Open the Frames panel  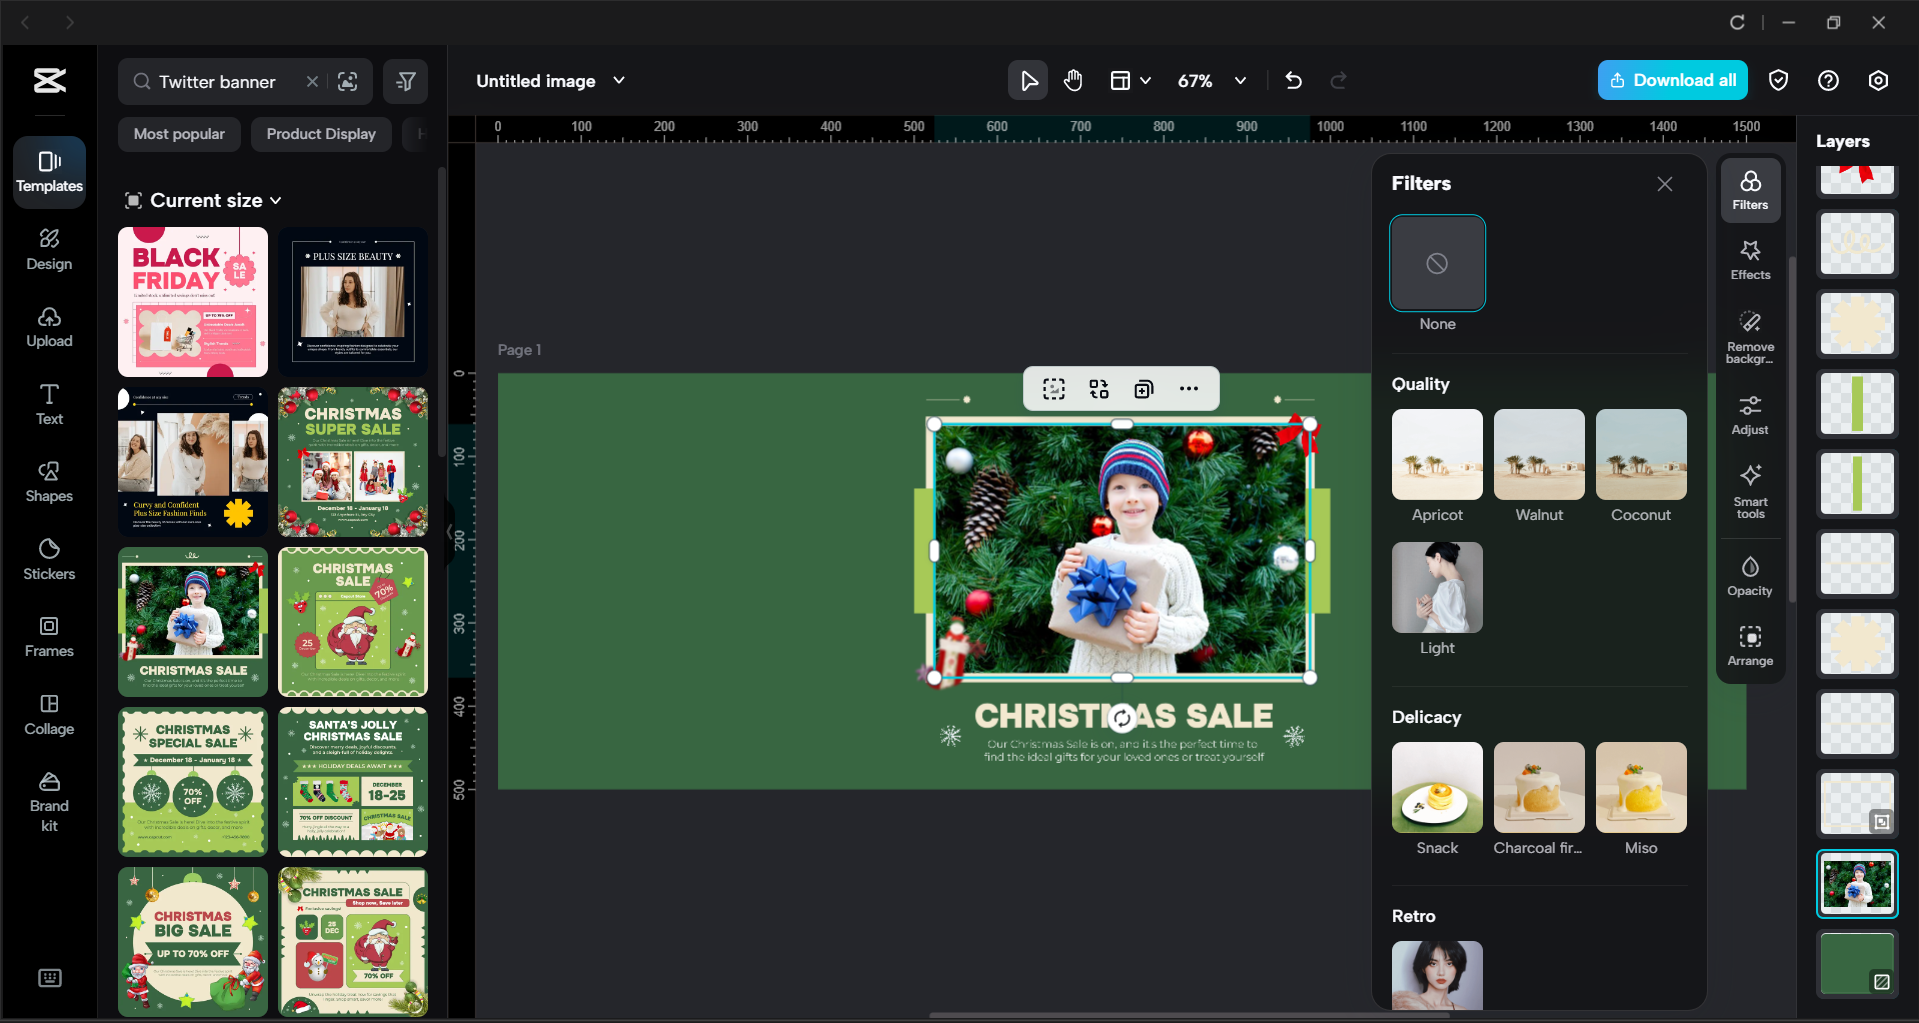click(x=48, y=636)
